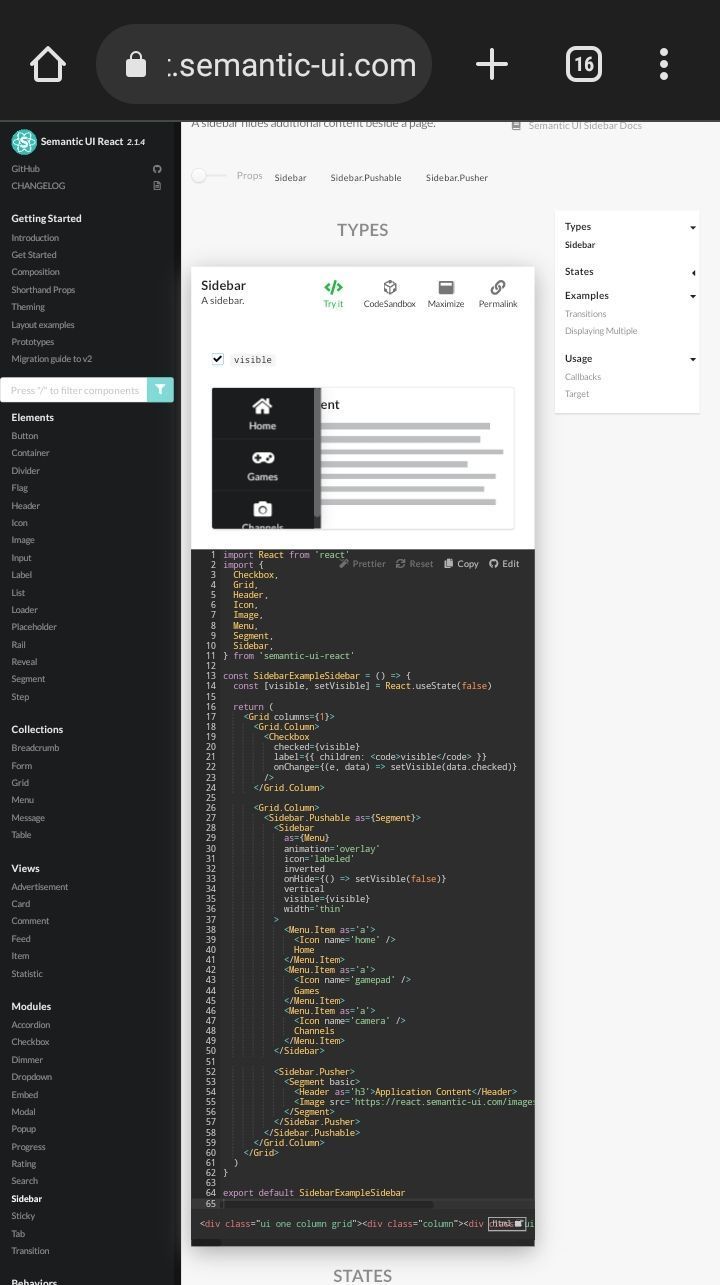This screenshot has width=720, height=1285.
Task: Open the Breadcrumb collection page
Action: click(35, 748)
